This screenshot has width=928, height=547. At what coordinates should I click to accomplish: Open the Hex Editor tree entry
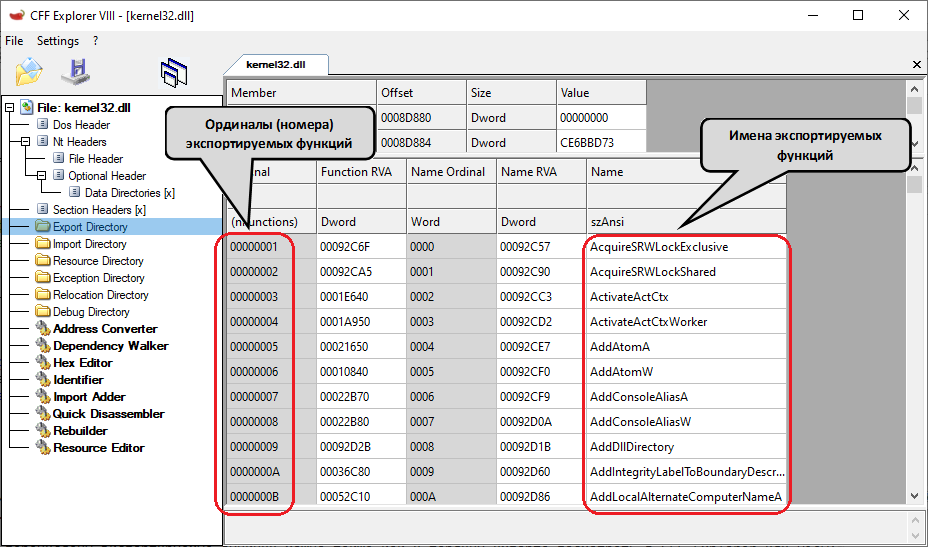point(83,362)
